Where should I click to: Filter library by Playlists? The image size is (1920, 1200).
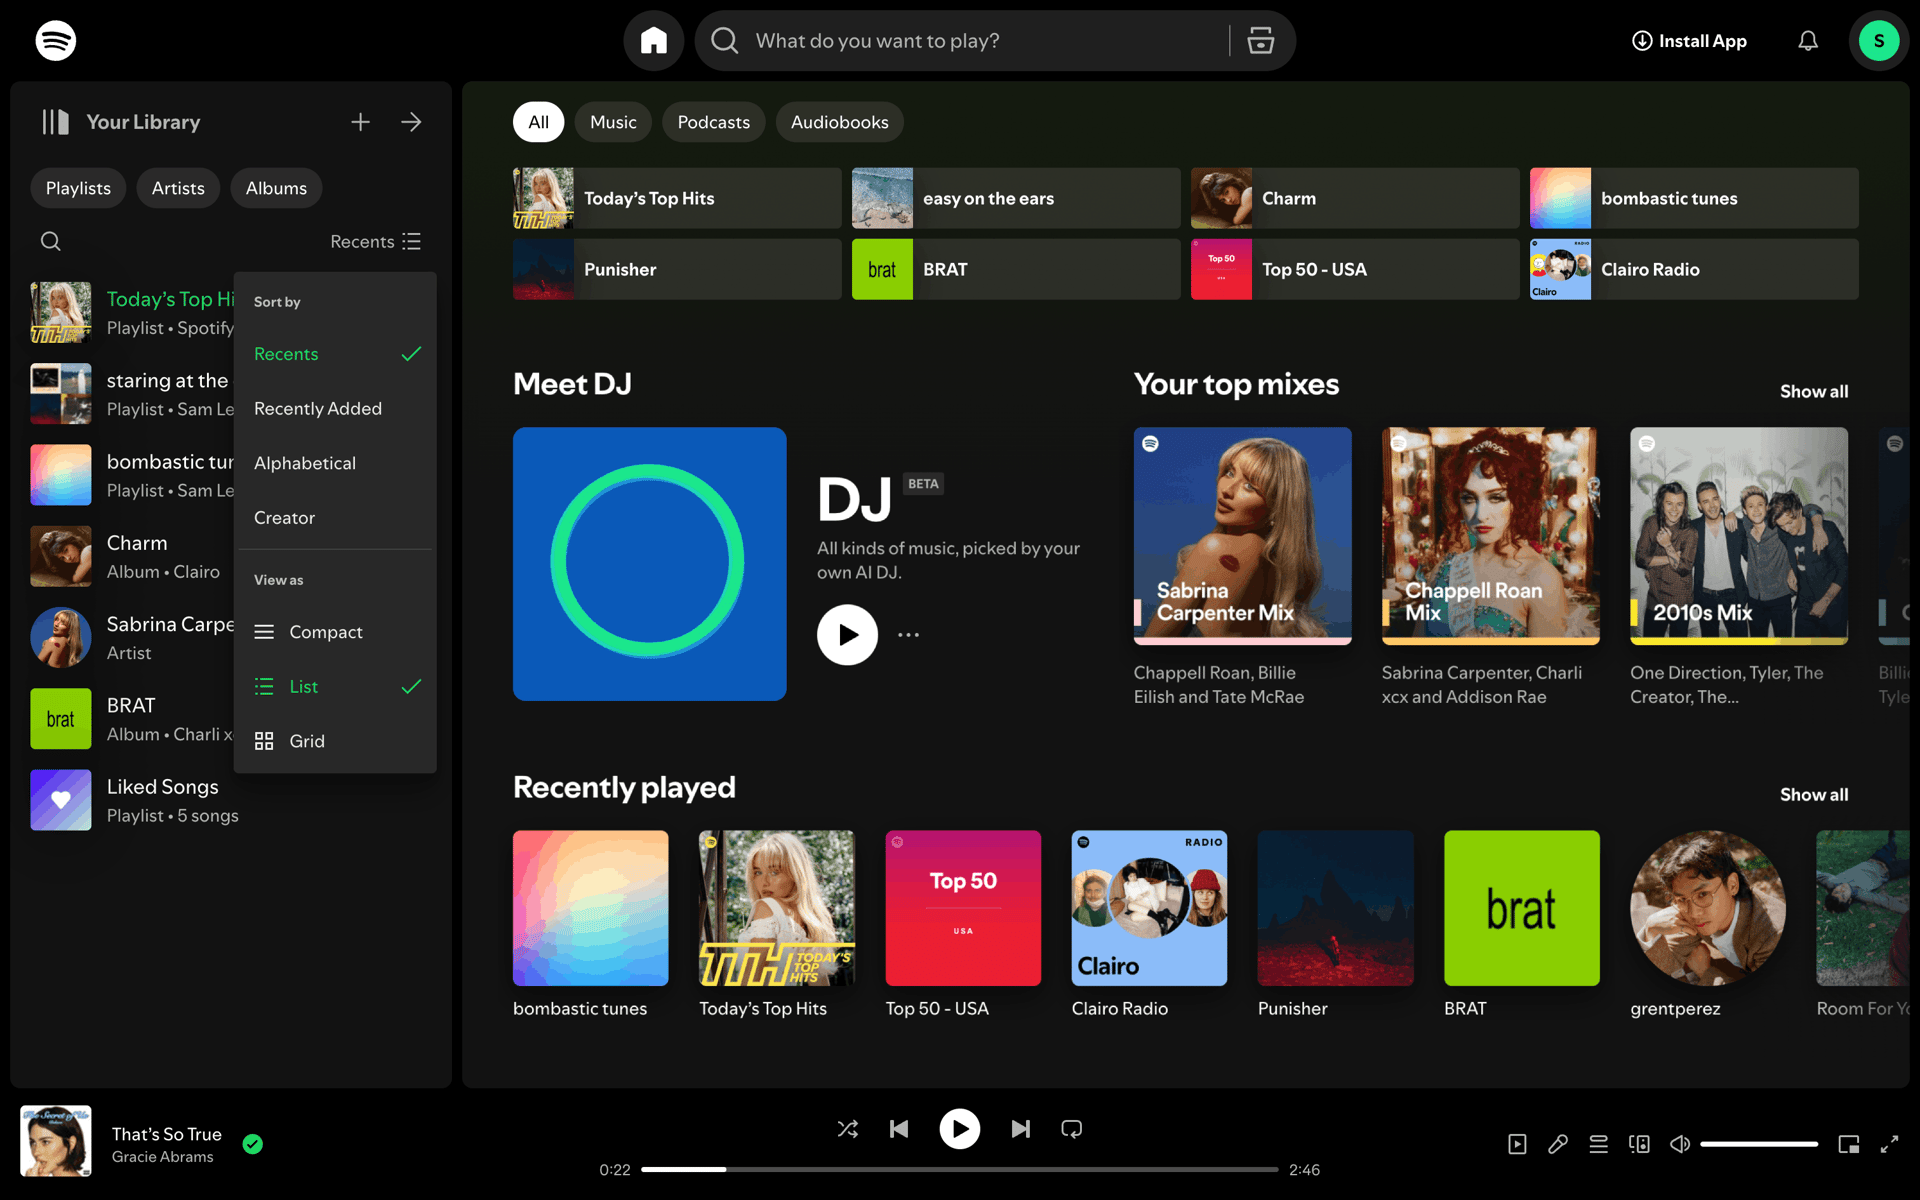(78, 188)
